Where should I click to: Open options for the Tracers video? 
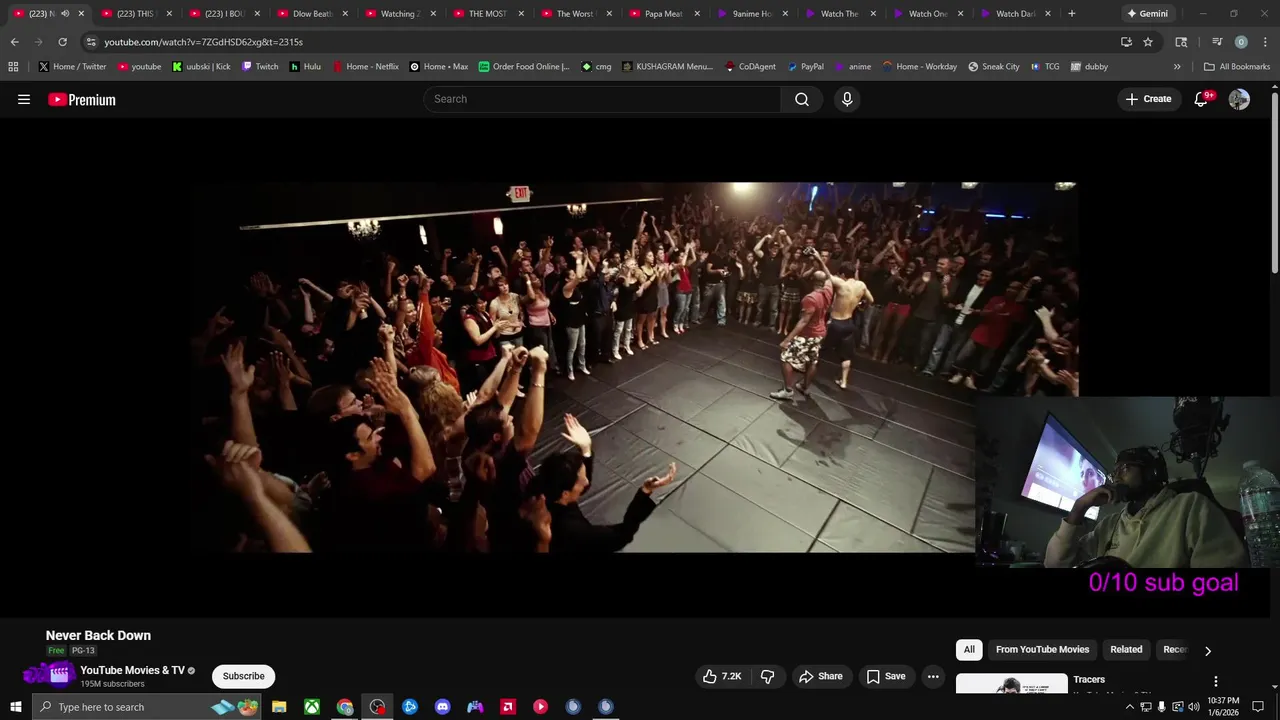point(1216,681)
